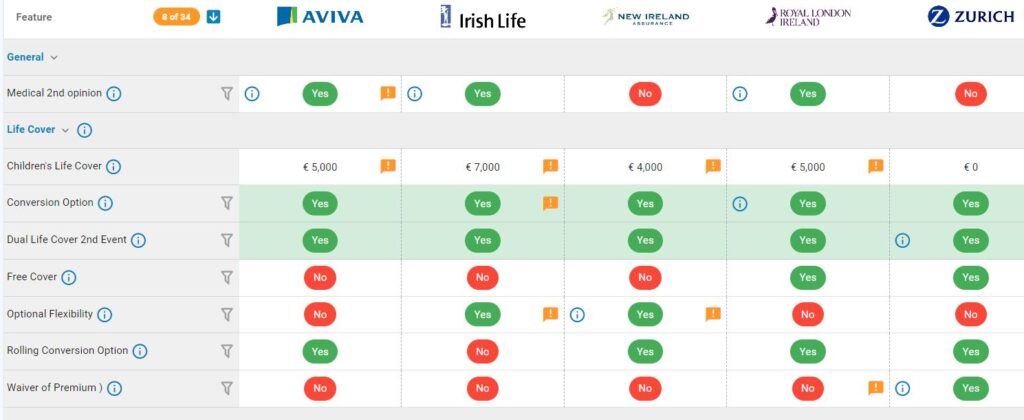This screenshot has width=1024, height=420.
Task: Click the 8 of 34 feature count badge
Action: tap(177, 17)
